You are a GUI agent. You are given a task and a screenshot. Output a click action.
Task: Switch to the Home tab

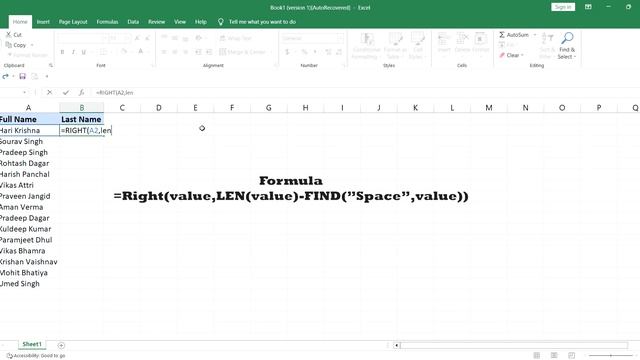pos(20,22)
